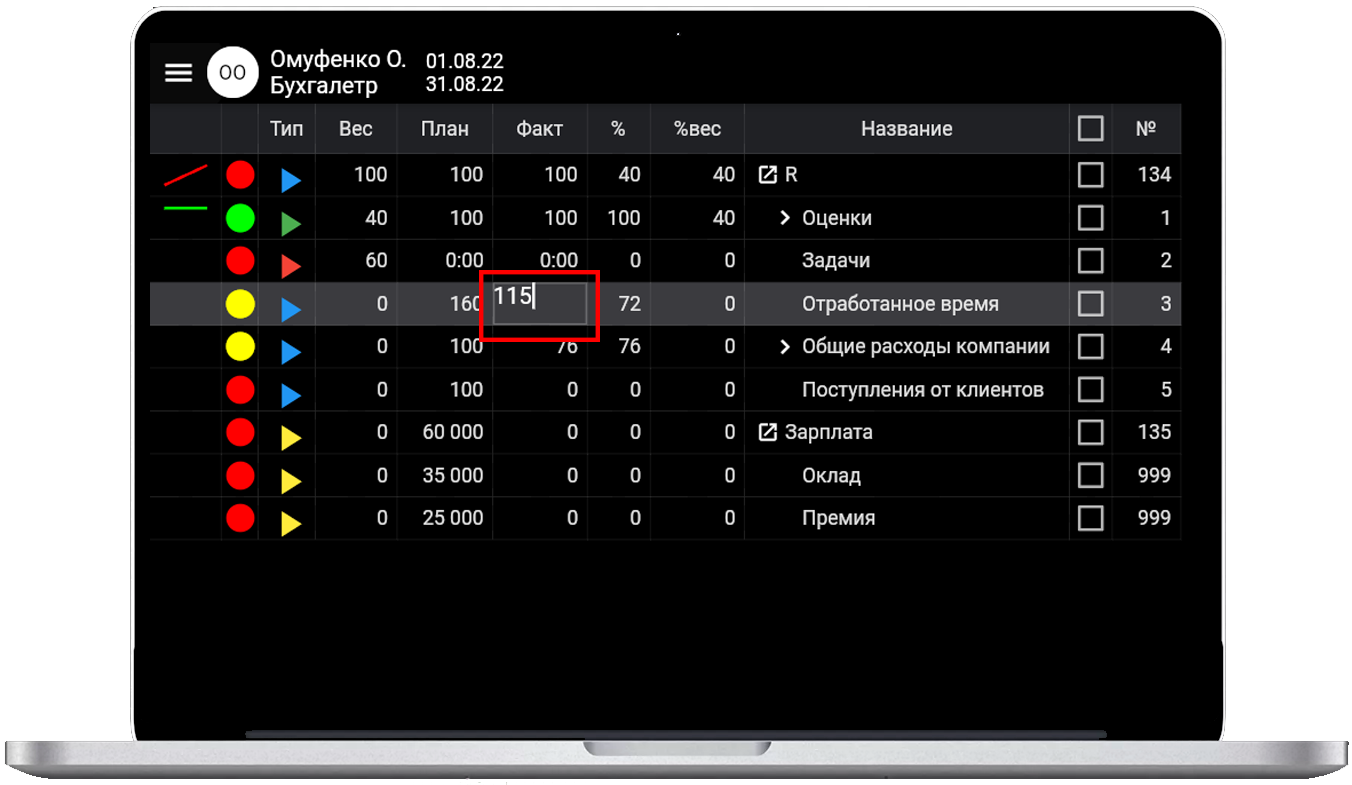Screen dimensions: 1352x785
Task: Select the Поступления от клиентов row name
Action: (x=922, y=390)
